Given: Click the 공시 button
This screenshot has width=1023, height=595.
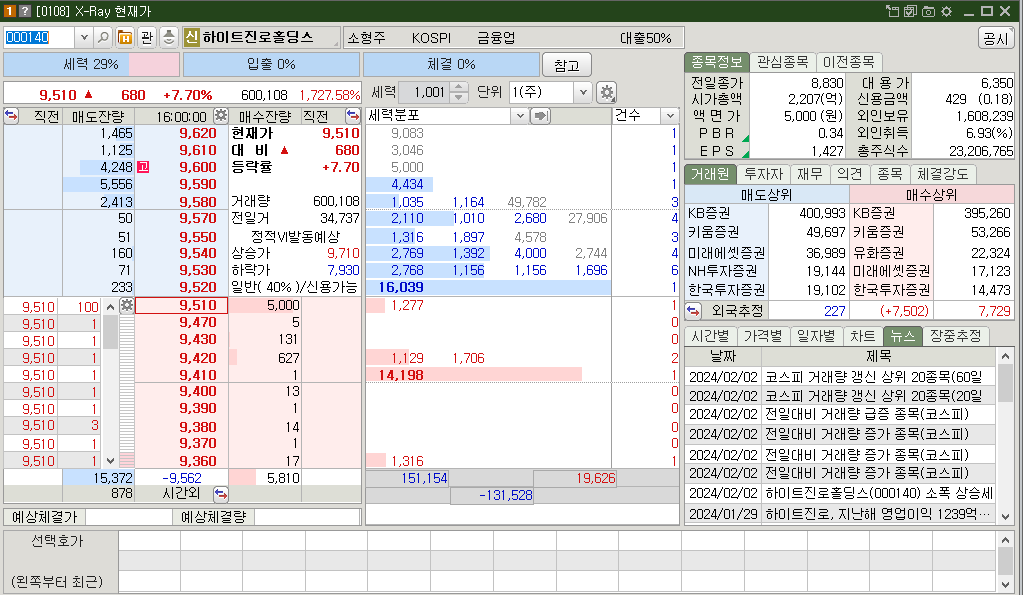Looking at the screenshot, I should point(996,38).
